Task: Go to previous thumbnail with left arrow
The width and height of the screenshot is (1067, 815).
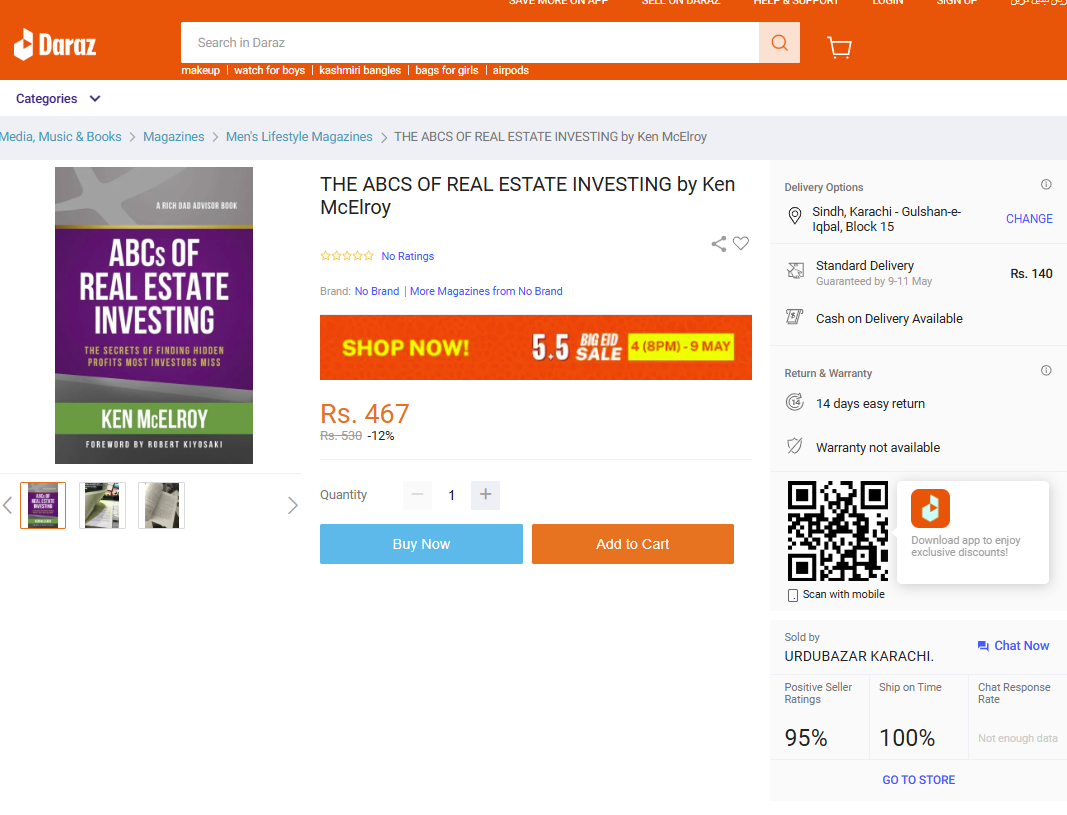Action: point(7,505)
